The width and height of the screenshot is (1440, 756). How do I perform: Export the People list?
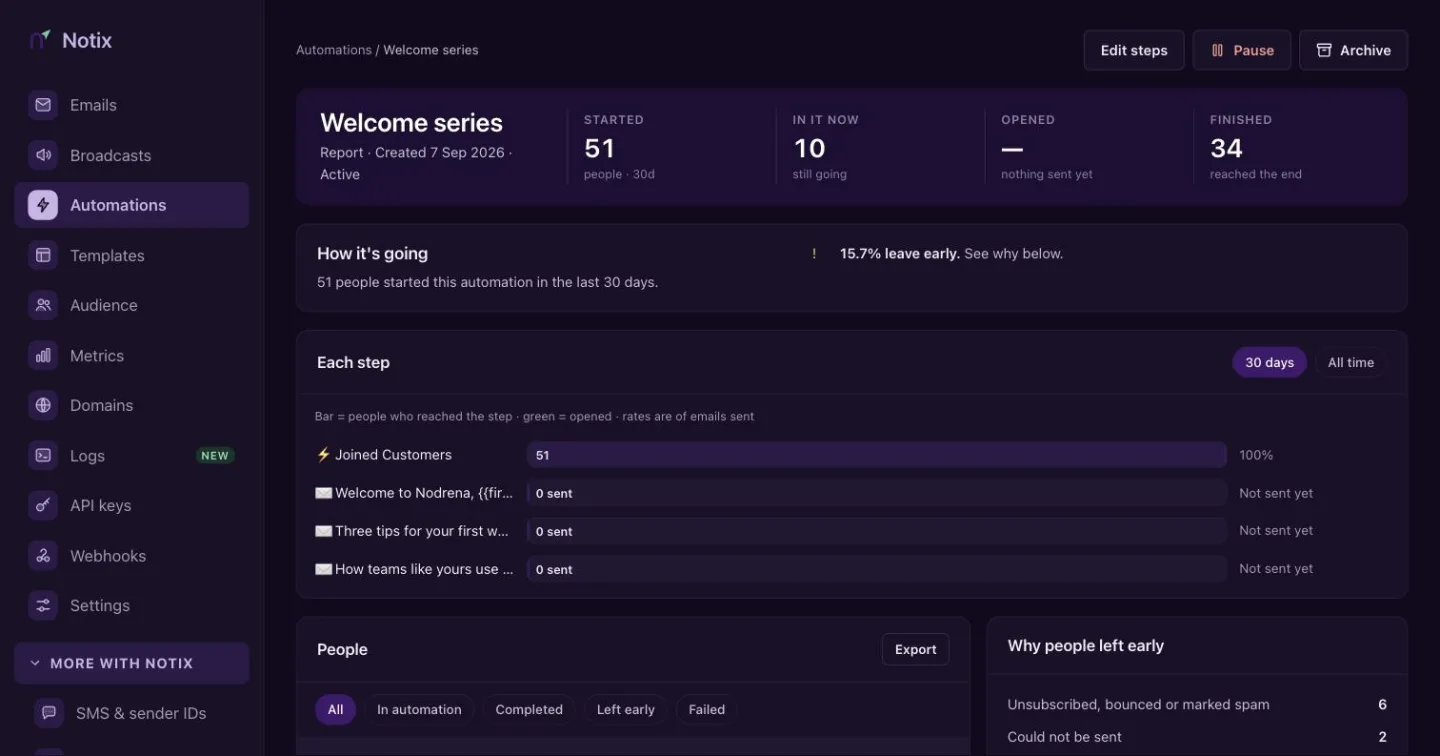pos(915,650)
